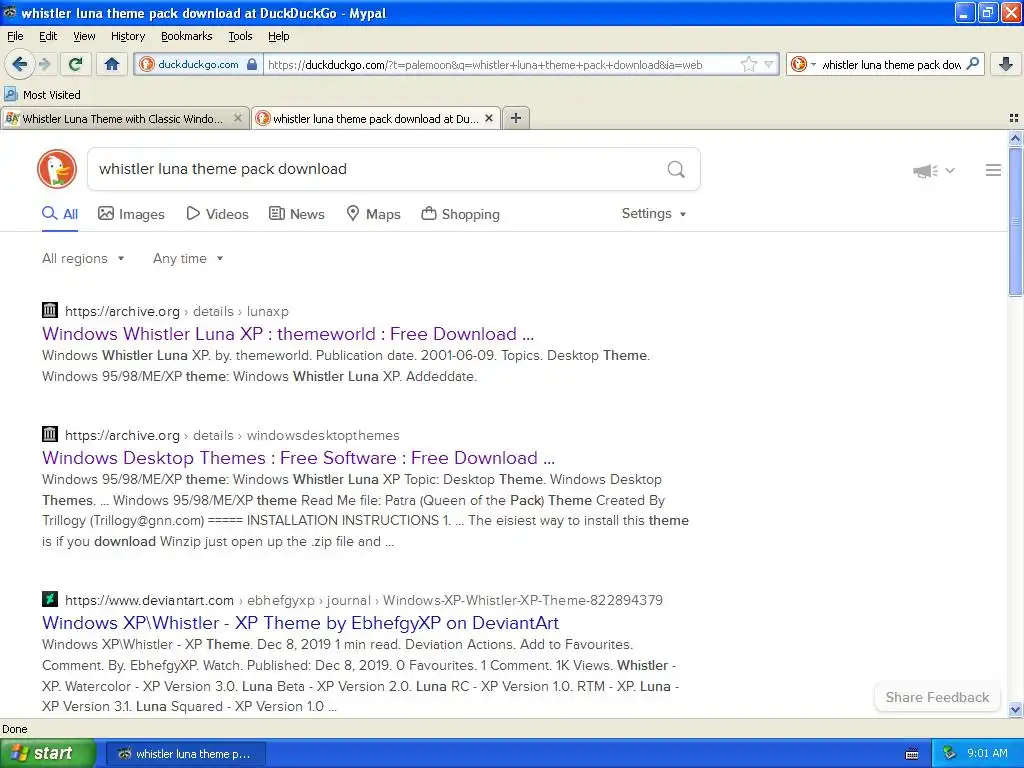Open the list all tabs grid icon
Viewport: 1024px width, 768px height.
point(1014,118)
